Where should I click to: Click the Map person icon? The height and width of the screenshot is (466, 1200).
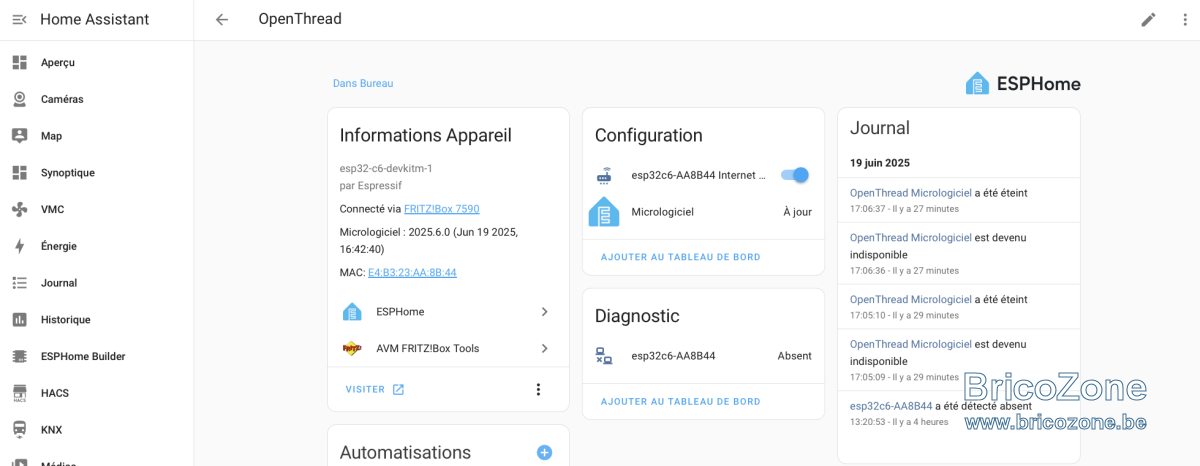[19, 136]
